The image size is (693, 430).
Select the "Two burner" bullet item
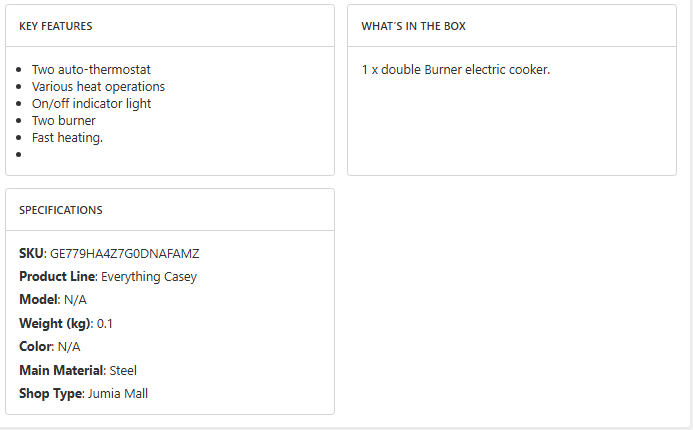point(64,121)
